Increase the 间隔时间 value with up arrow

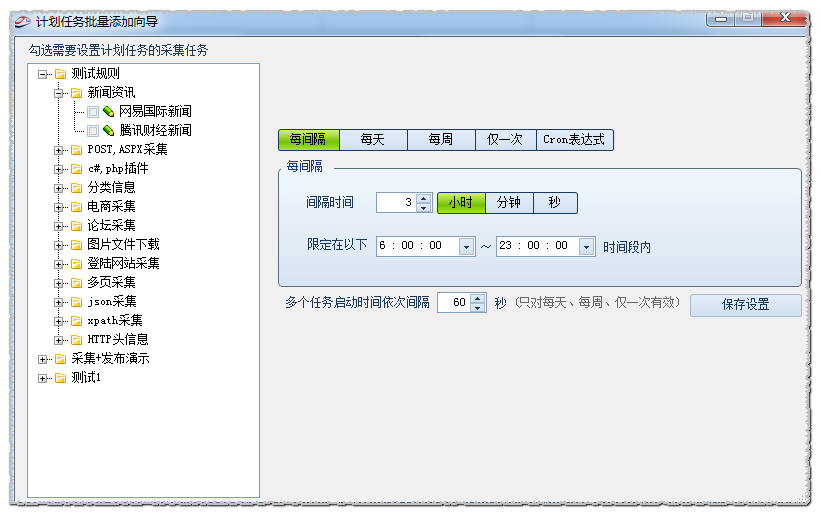[x=424, y=198]
